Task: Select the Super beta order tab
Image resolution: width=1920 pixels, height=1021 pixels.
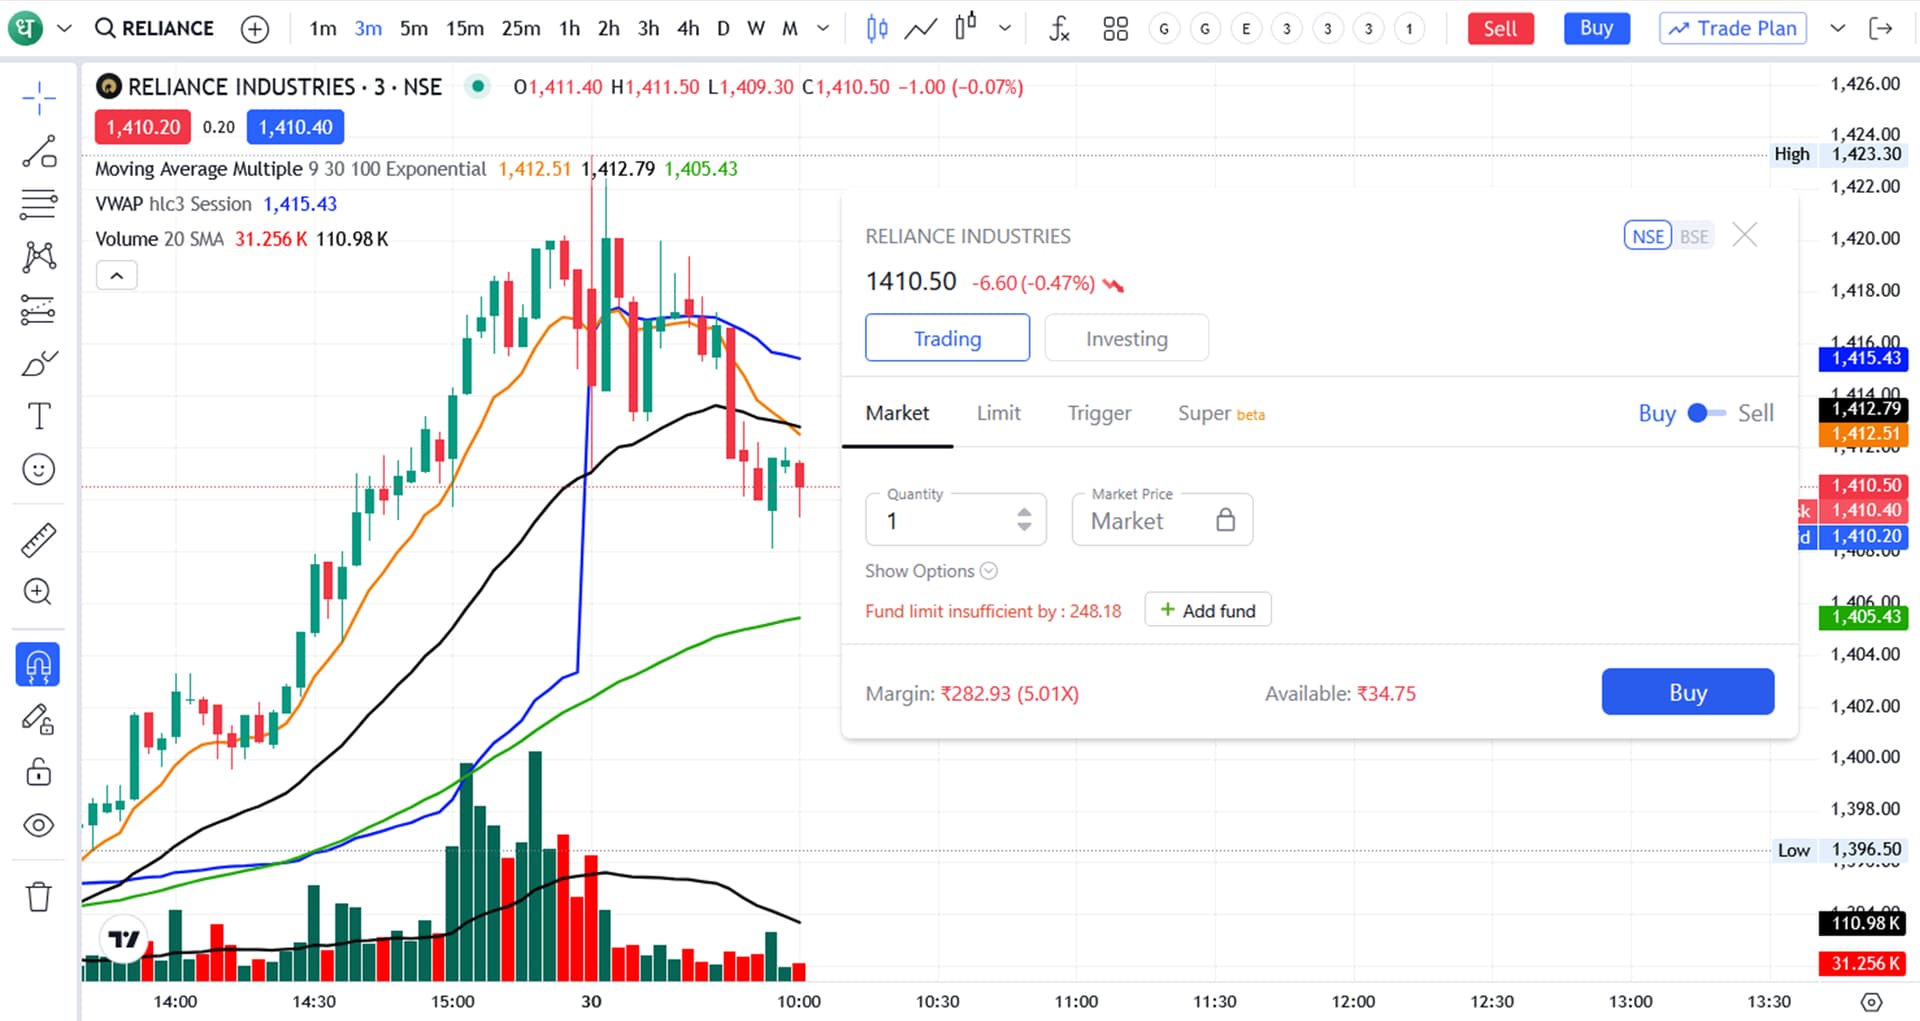Action: pyautogui.click(x=1221, y=413)
